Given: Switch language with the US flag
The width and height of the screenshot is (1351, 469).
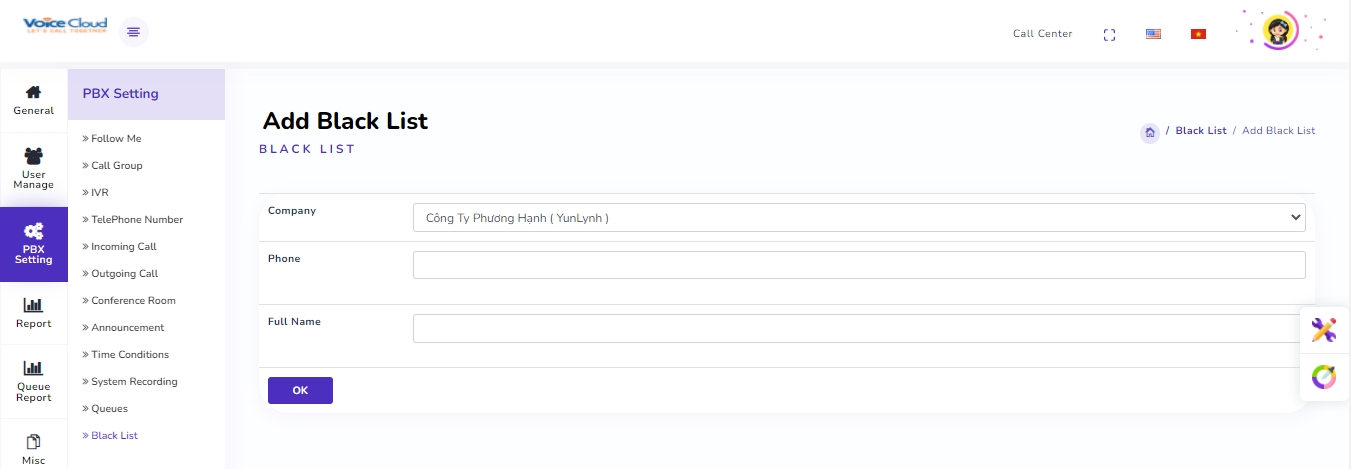Looking at the screenshot, I should (1153, 34).
